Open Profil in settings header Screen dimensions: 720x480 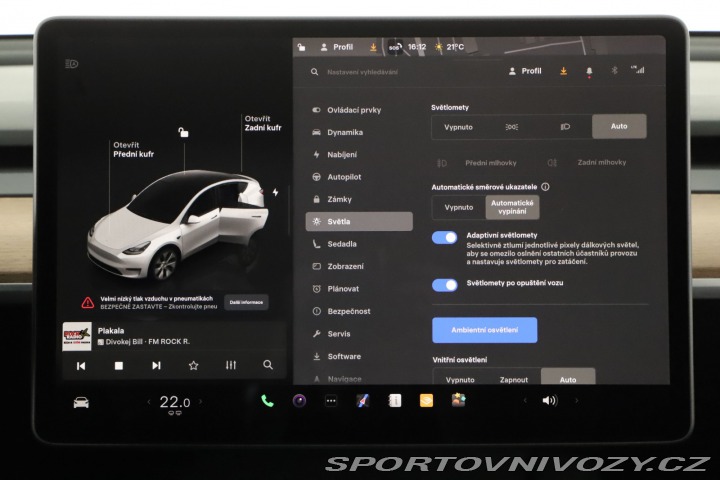(x=525, y=71)
